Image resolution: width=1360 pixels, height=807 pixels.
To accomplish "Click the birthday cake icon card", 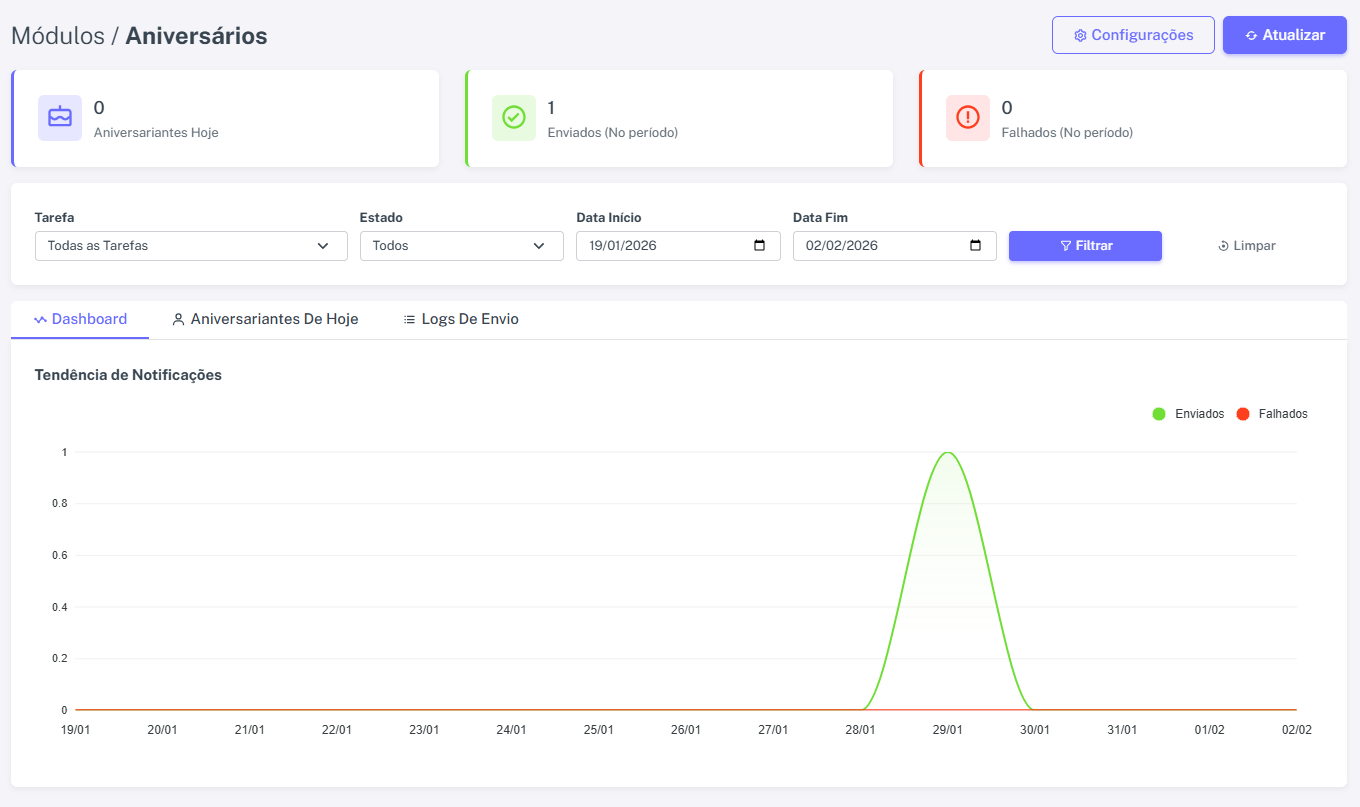I will (x=60, y=118).
